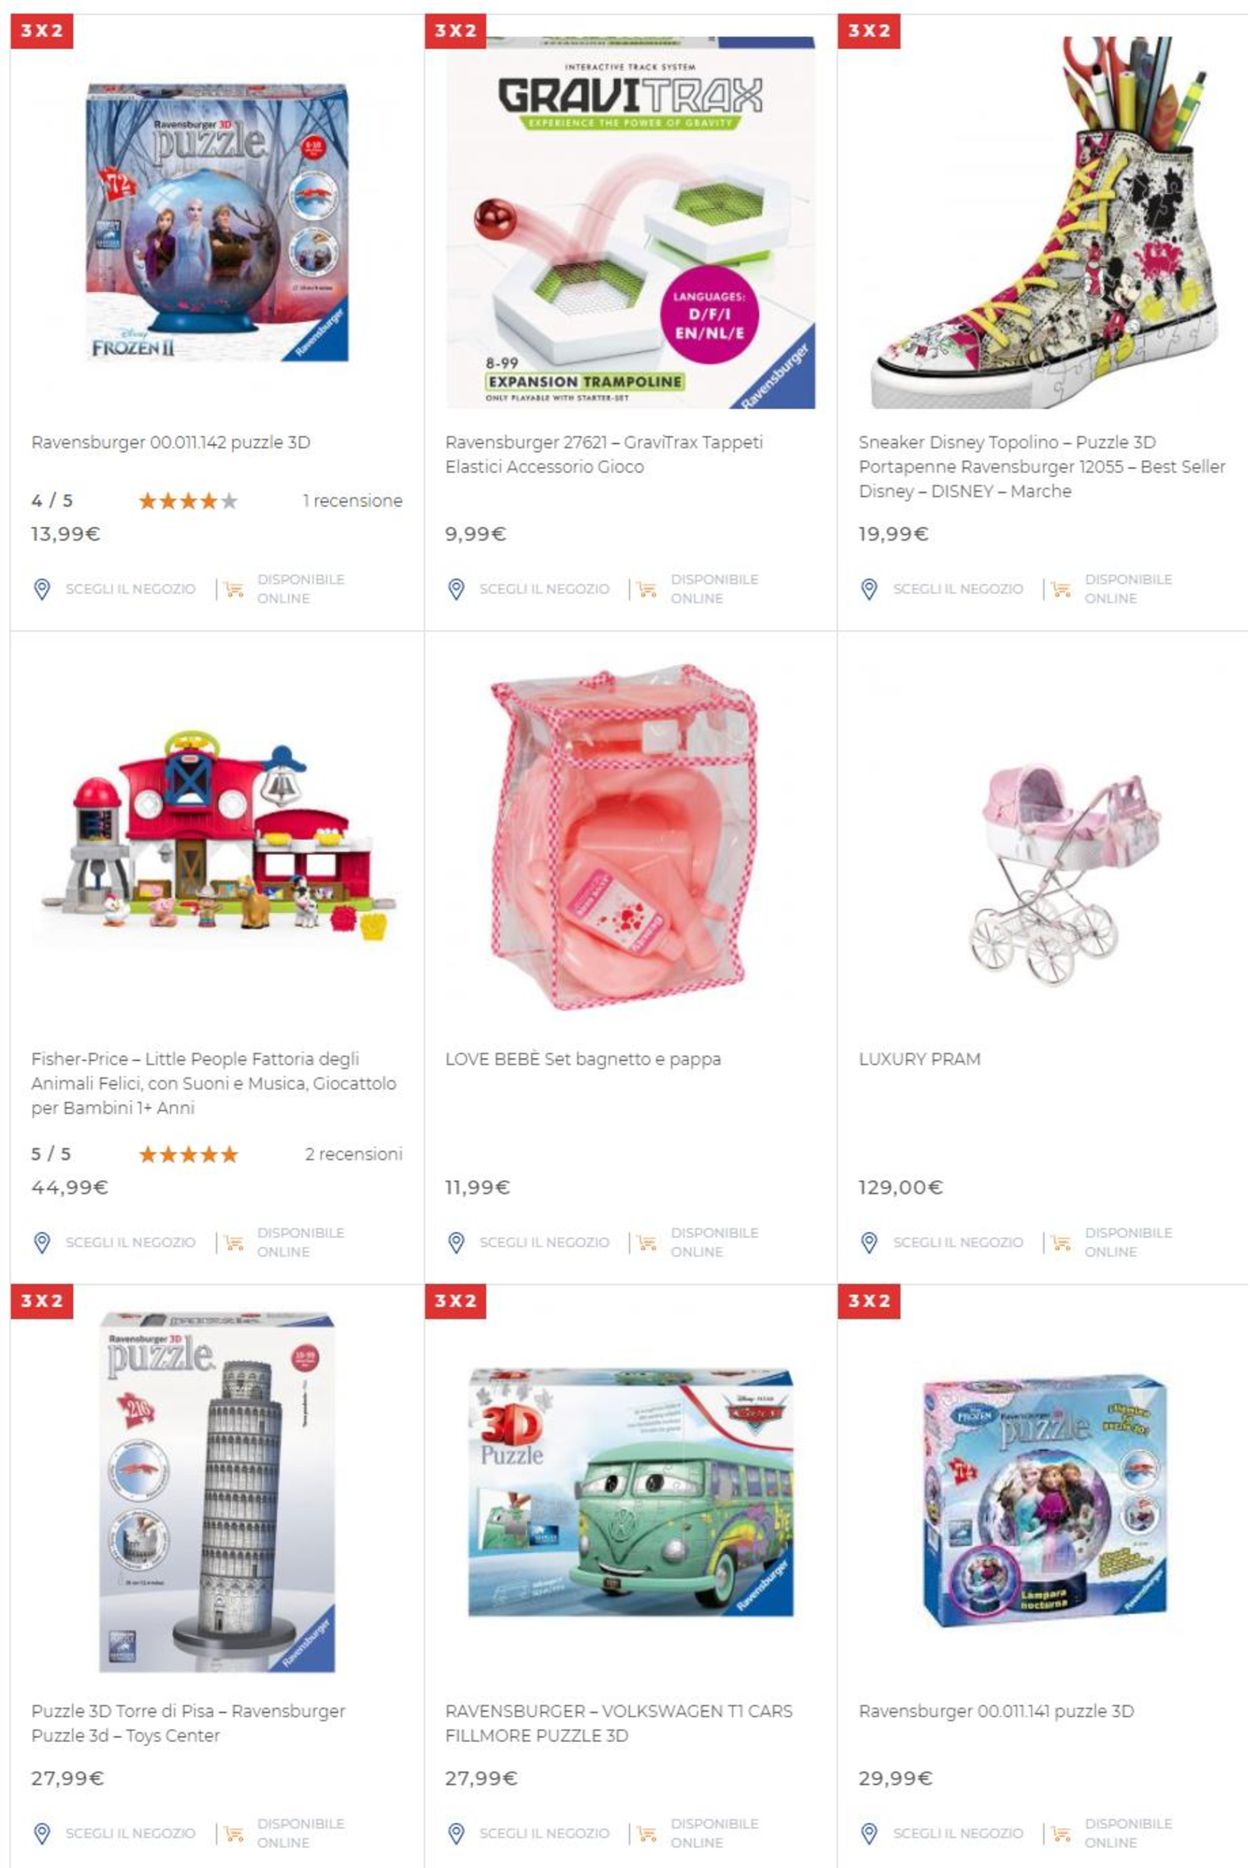Click location pin icon under Frozen II puzzle
The height and width of the screenshot is (1868, 1250).
42,589
